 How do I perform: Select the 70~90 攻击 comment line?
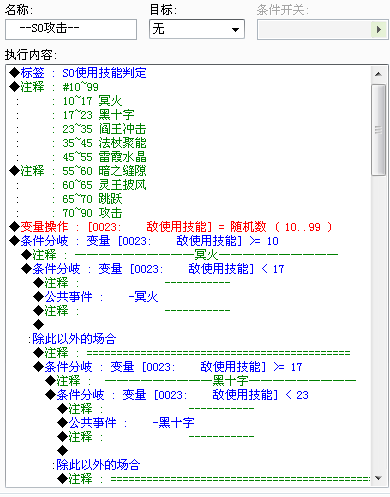69,213
